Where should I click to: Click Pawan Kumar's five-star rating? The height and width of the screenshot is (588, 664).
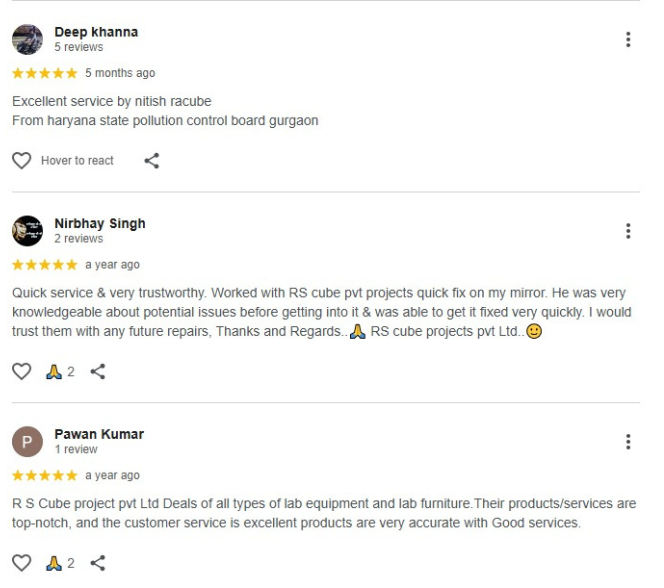point(44,475)
